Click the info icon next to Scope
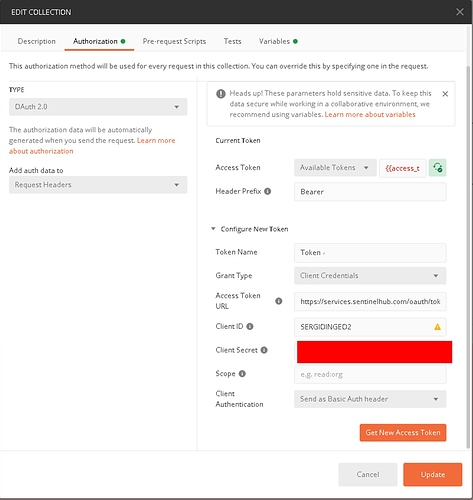Image resolution: width=473 pixels, height=500 pixels. point(242,374)
